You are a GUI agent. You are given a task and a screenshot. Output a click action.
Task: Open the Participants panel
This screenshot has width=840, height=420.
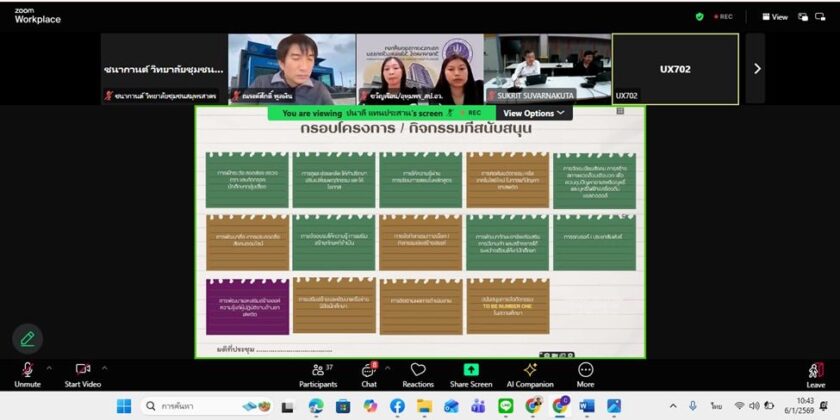[317, 372]
